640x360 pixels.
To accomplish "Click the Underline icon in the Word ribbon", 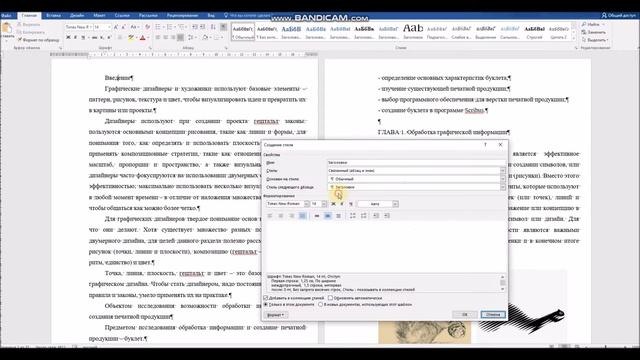I will (x=83, y=38).
